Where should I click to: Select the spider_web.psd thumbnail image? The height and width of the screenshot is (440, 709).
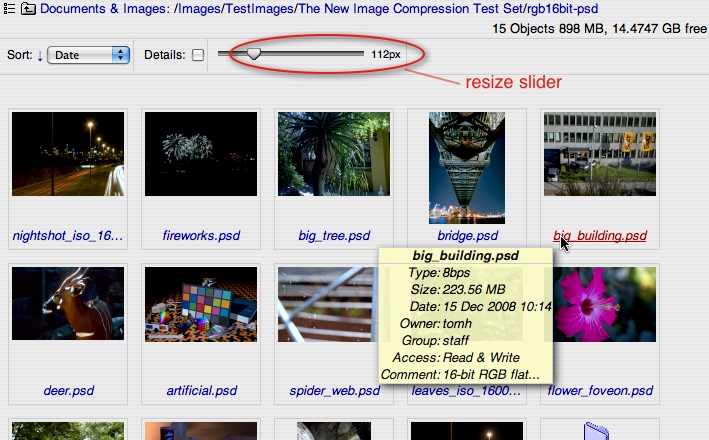tap(328, 304)
